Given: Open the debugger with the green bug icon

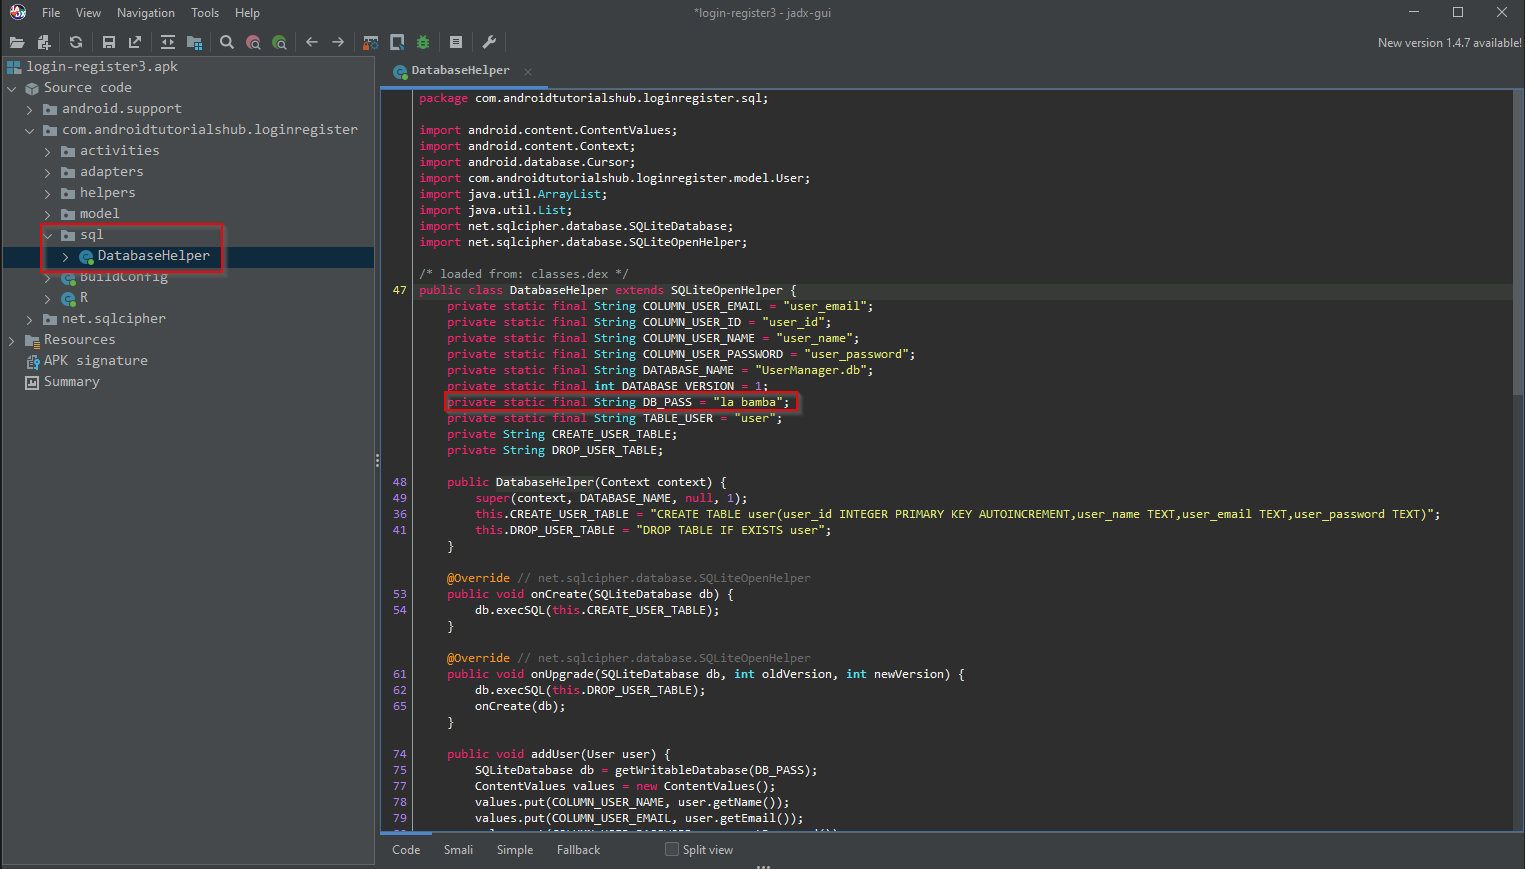Looking at the screenshot, I should [x=423, y=42].
